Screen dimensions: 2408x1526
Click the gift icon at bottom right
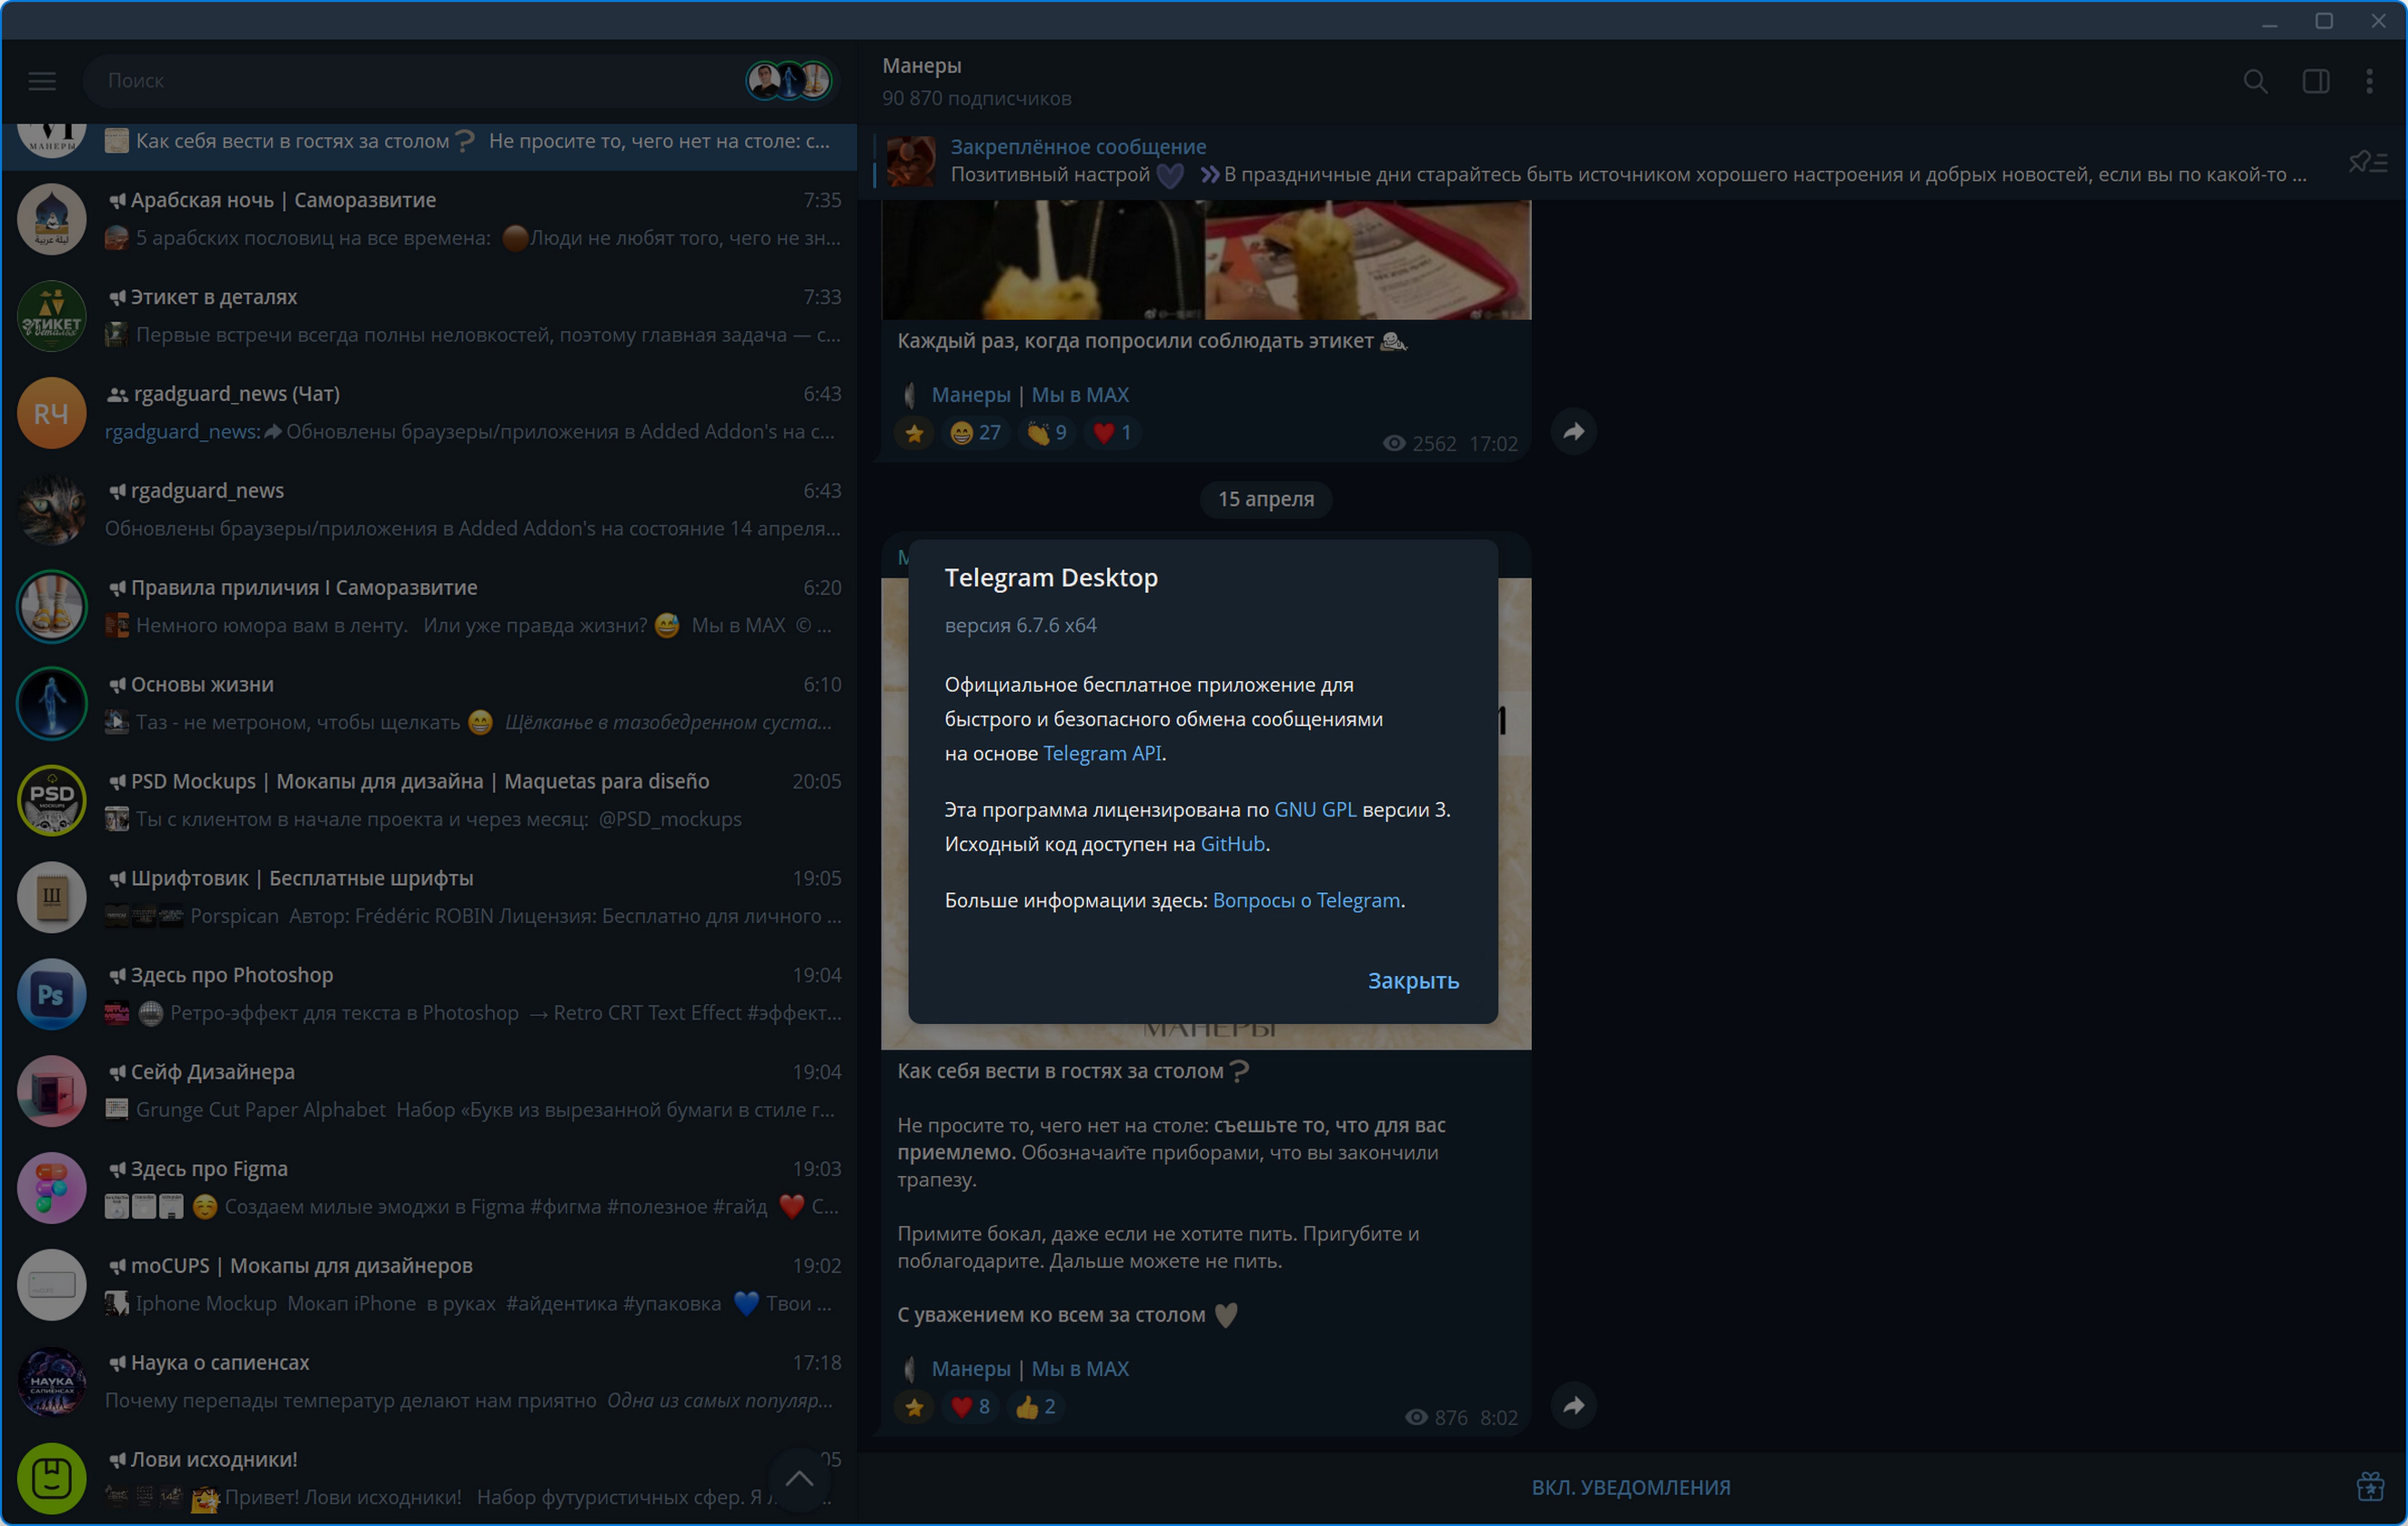[x=2369, y=1487]
